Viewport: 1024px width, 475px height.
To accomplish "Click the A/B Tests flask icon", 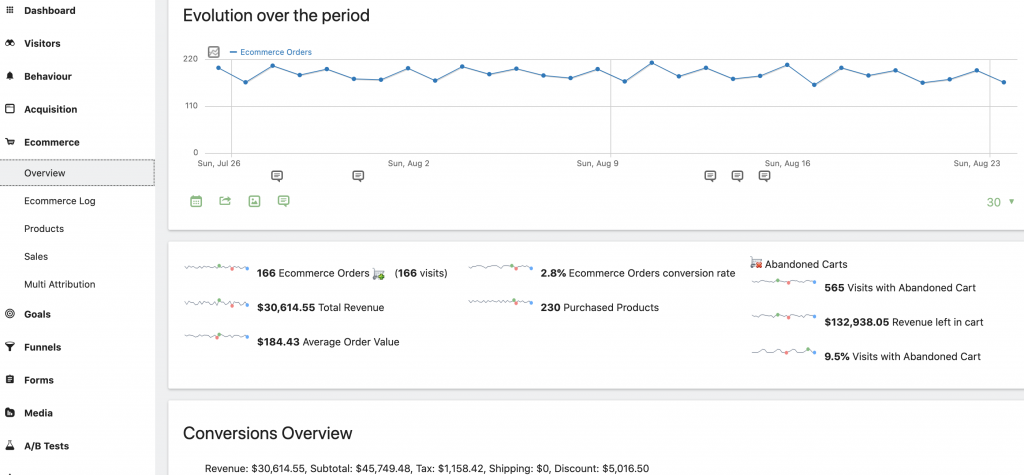I will click(x=10, y=446).
